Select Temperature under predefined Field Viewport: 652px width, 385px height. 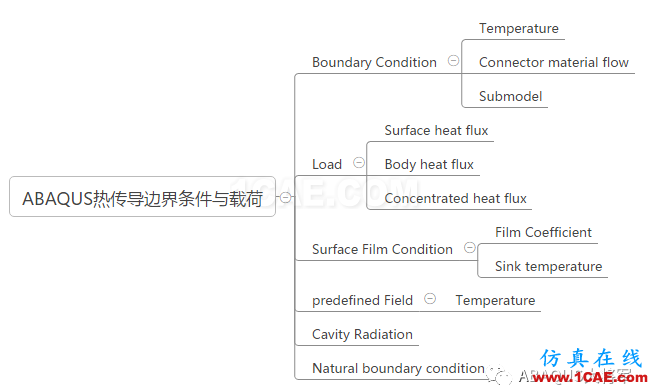coord(495,301)
